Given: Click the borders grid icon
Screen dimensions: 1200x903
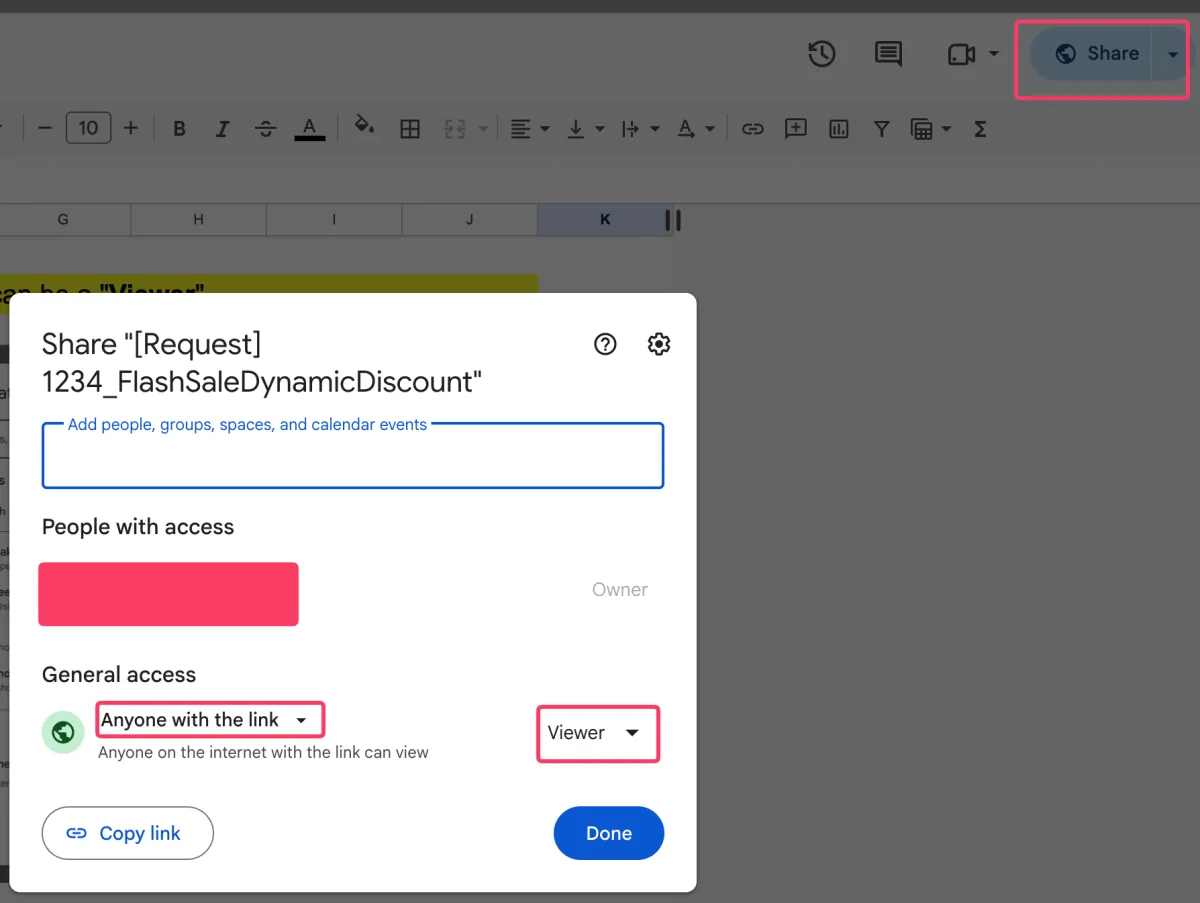Looking at the screenshot, I should click(410, 128).
